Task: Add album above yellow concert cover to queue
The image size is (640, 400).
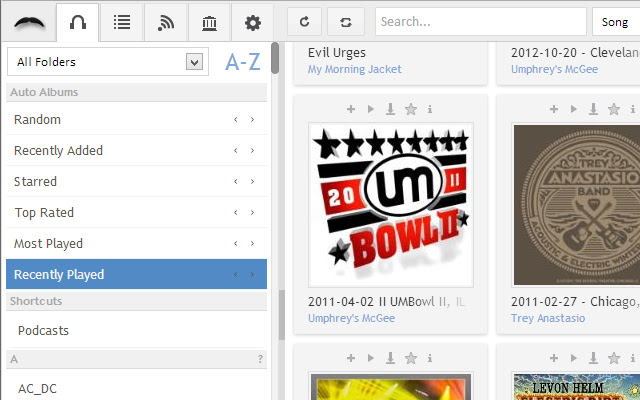Action: pos(351,358)
